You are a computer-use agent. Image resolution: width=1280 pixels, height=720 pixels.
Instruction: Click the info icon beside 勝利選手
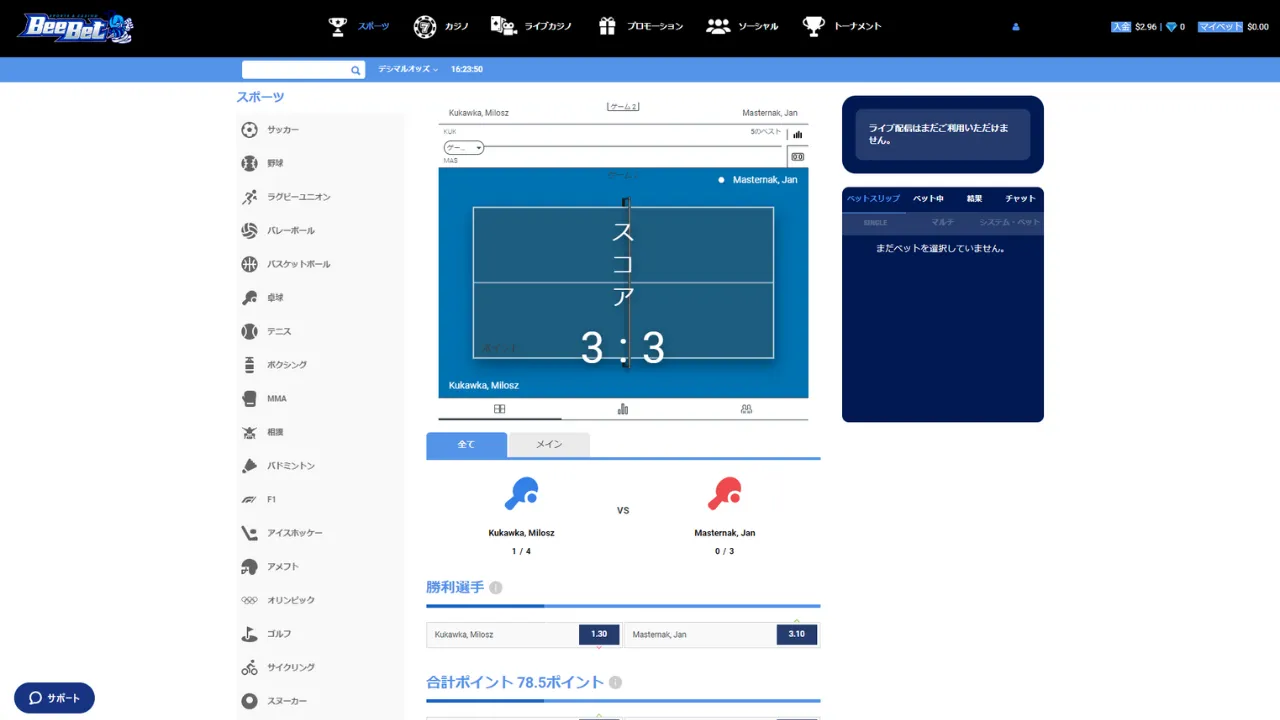[x=496, y=588]
